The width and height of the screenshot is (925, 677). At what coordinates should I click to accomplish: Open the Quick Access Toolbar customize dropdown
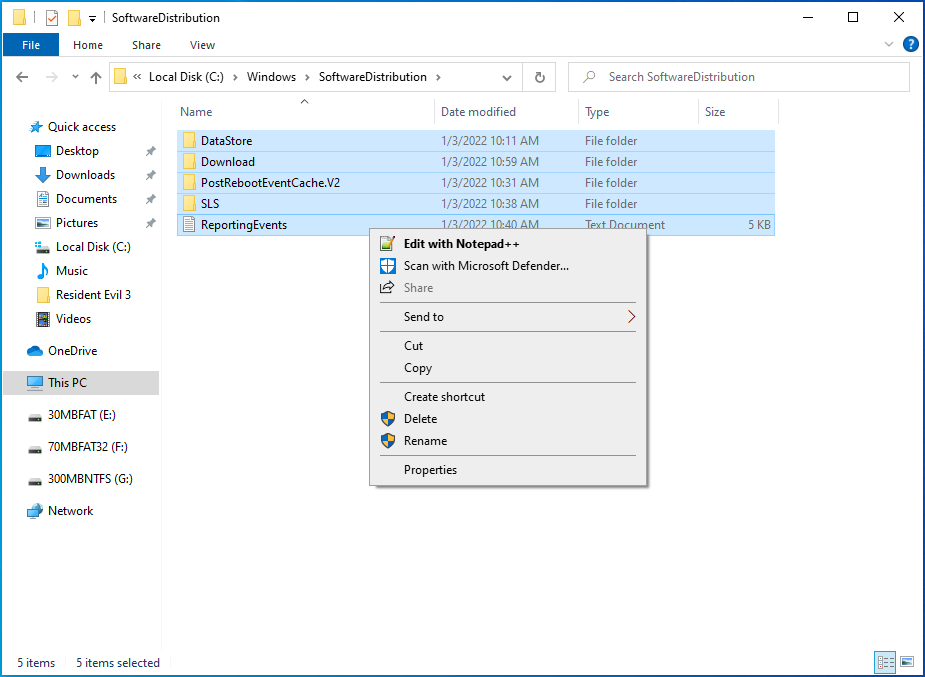[x=93, y=18]
